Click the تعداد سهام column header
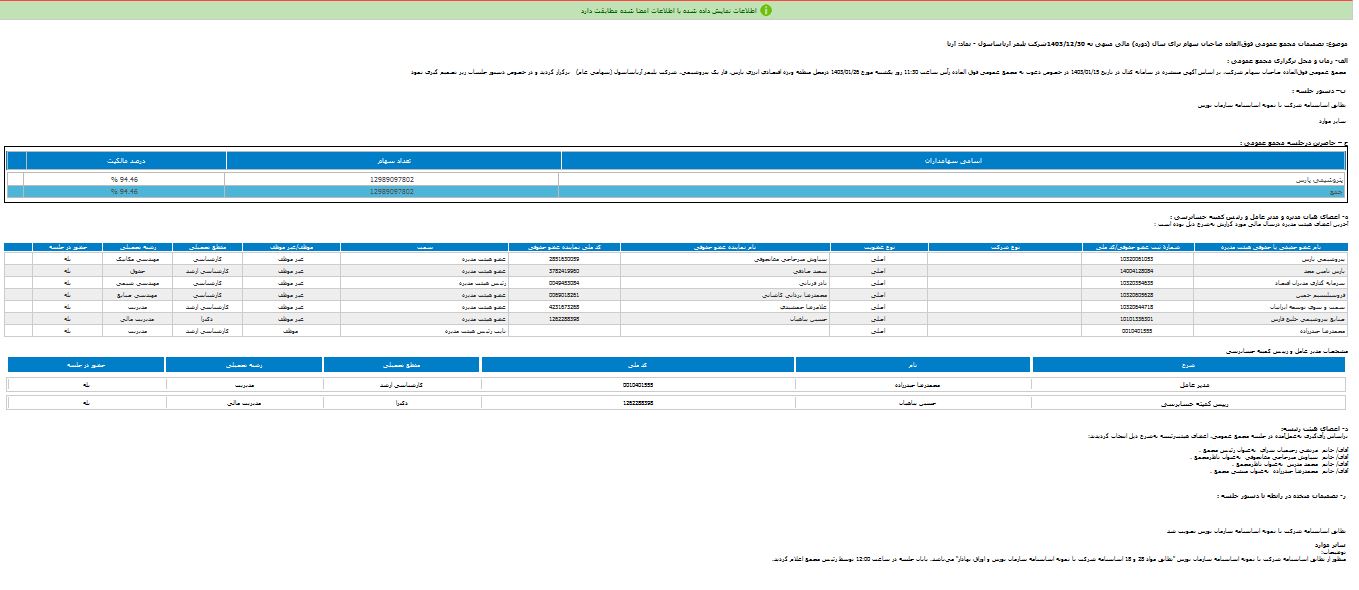Image resolution: width=1359 pixels, height=590 pixels. [x=394, y=160]
